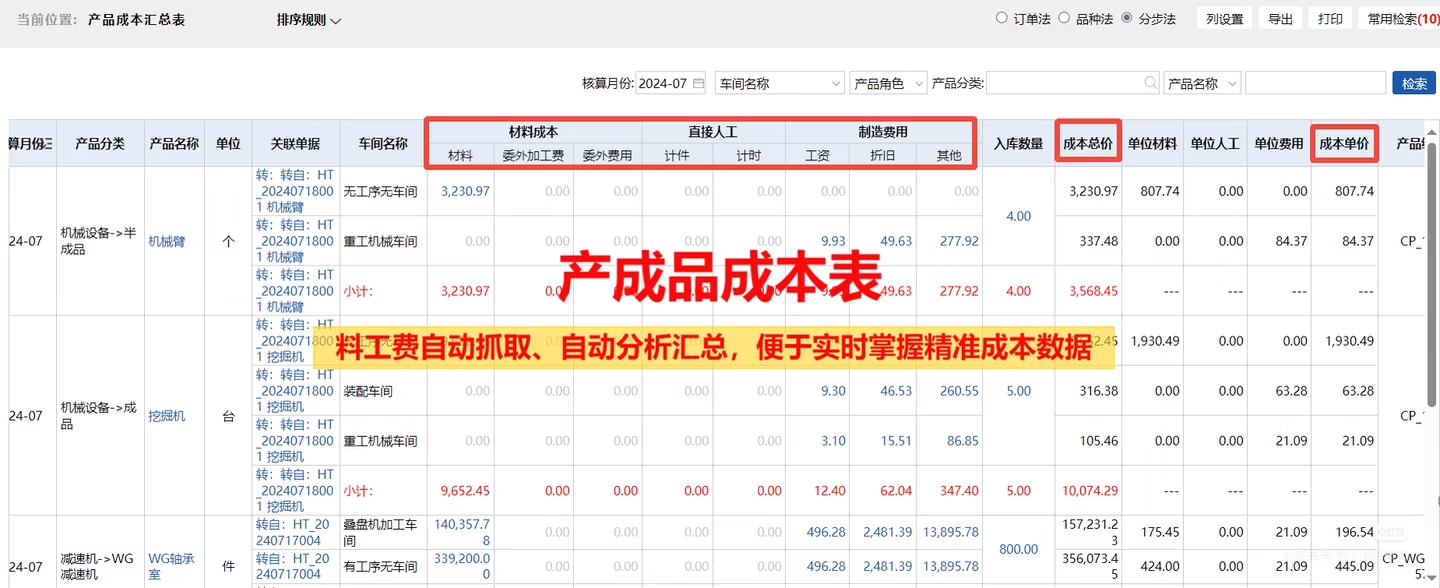The width and height of the screenshot is (1440, 588).
Task: Click the 其他 sub-column header
Action: click(948, 155)
